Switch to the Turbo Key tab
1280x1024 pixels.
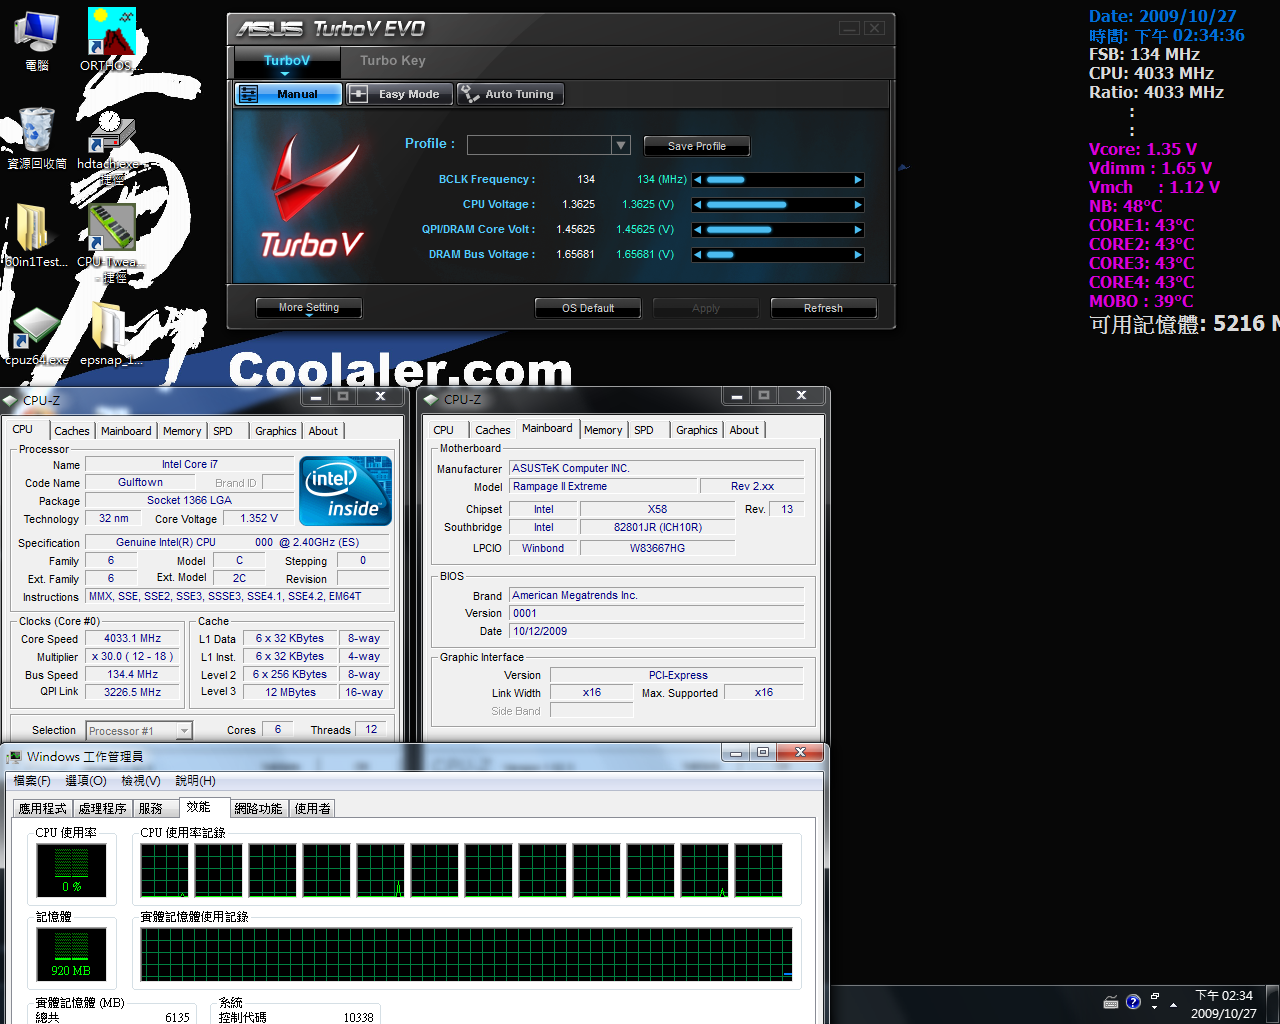393,61
